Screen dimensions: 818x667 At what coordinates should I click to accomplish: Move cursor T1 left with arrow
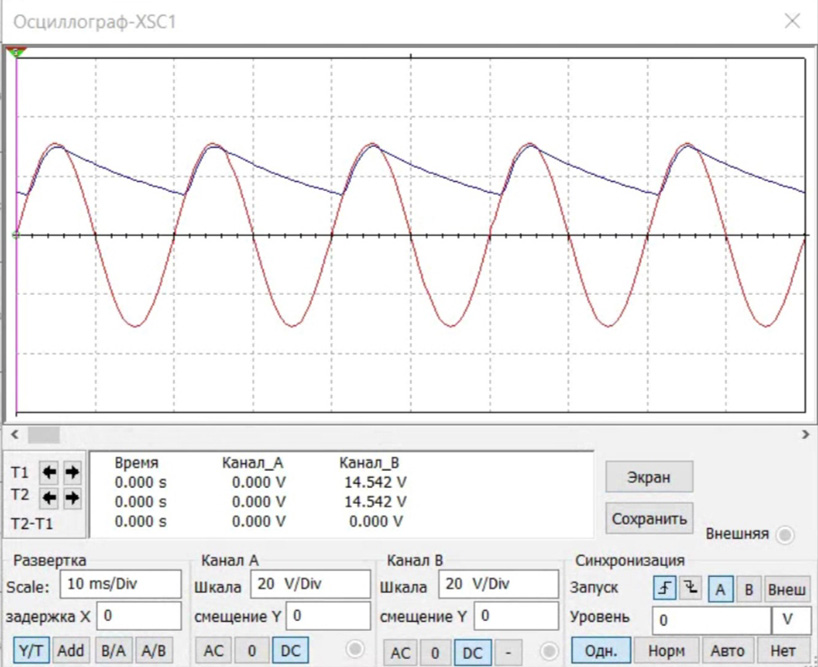click(x=51, y=472)
